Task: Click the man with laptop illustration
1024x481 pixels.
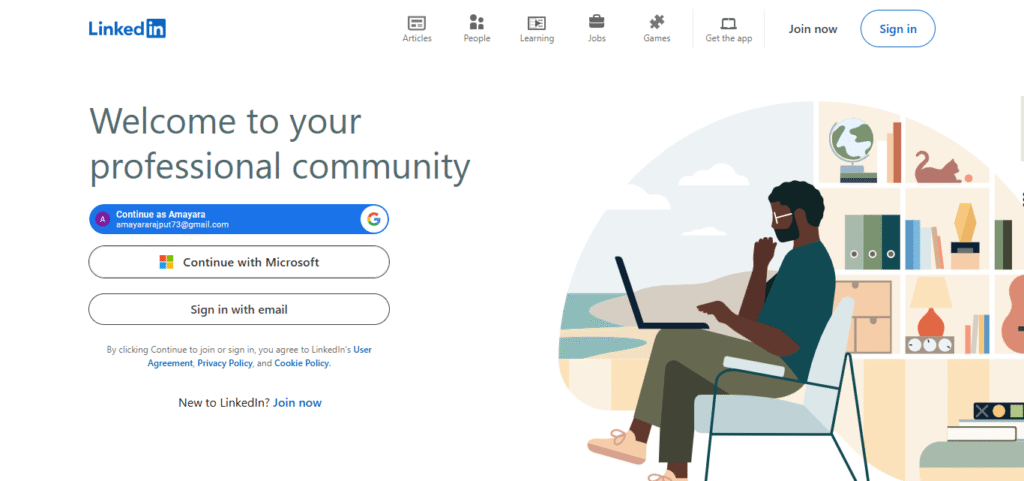Action: click(792, 291)
